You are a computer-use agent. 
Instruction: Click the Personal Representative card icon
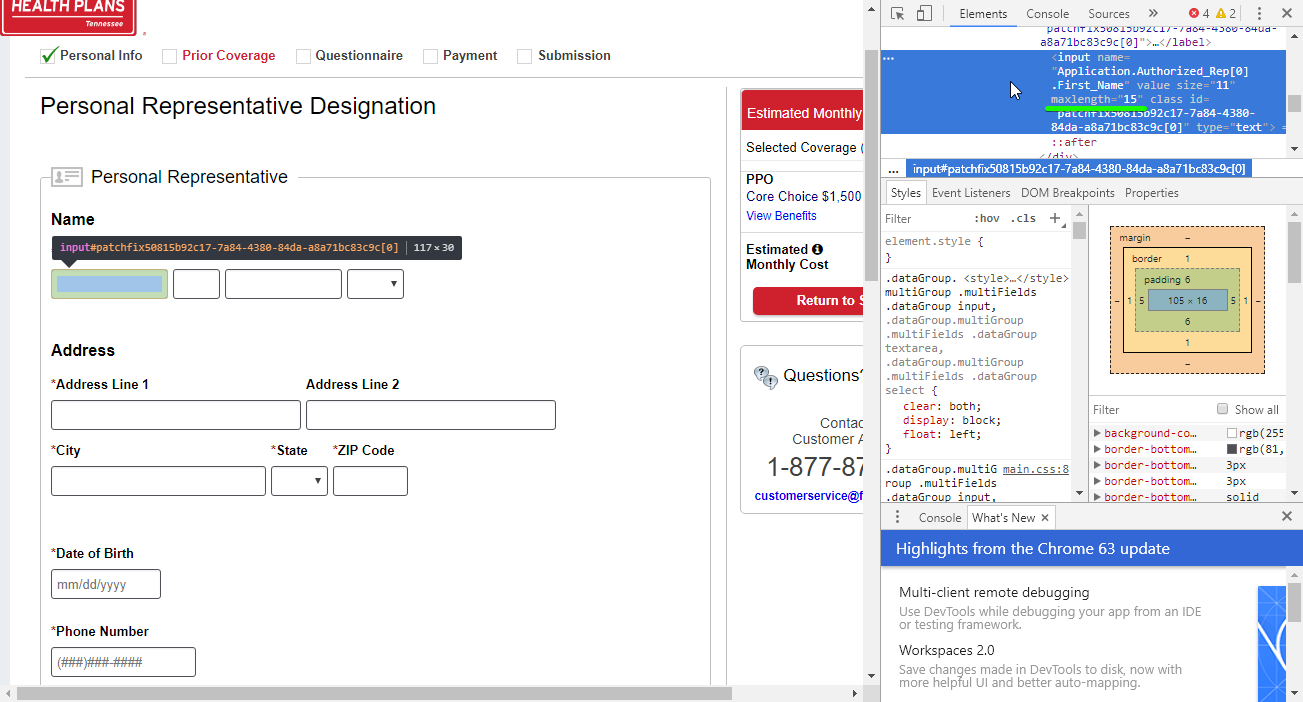[66, 177]
